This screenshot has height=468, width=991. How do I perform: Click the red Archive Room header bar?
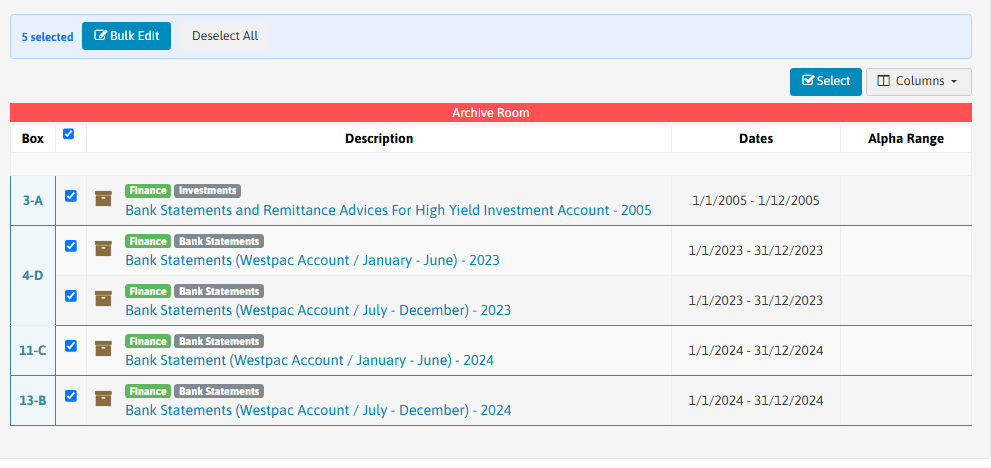(490, 113)
